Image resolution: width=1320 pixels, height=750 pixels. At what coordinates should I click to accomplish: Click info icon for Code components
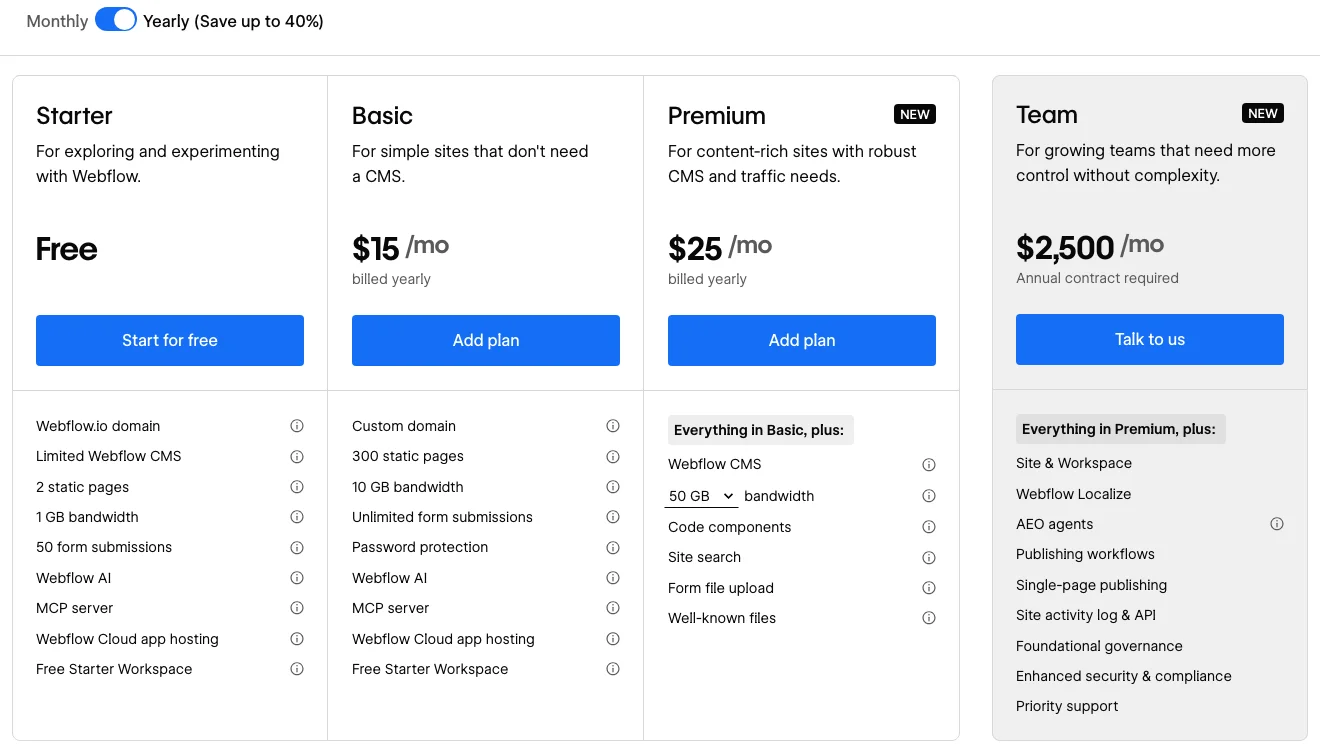(929, 527)
